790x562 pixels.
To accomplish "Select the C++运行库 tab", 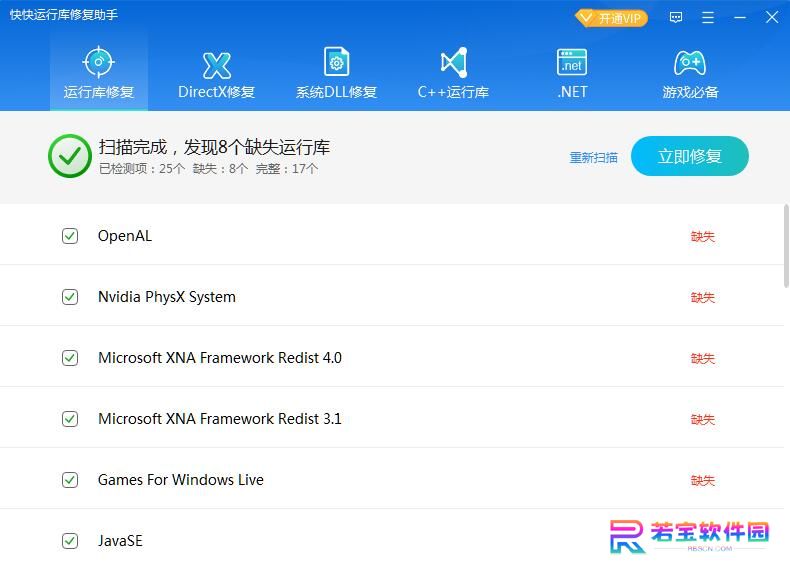I will (453, 72).
